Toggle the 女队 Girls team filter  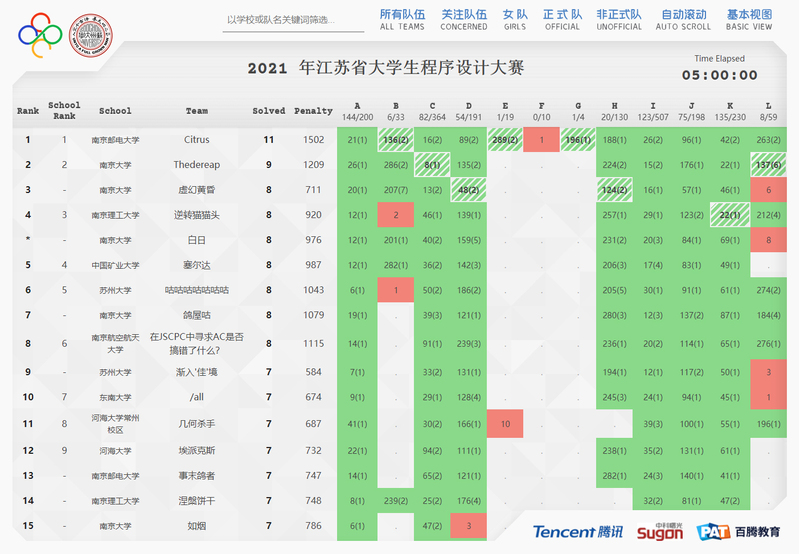click(515, 20)
